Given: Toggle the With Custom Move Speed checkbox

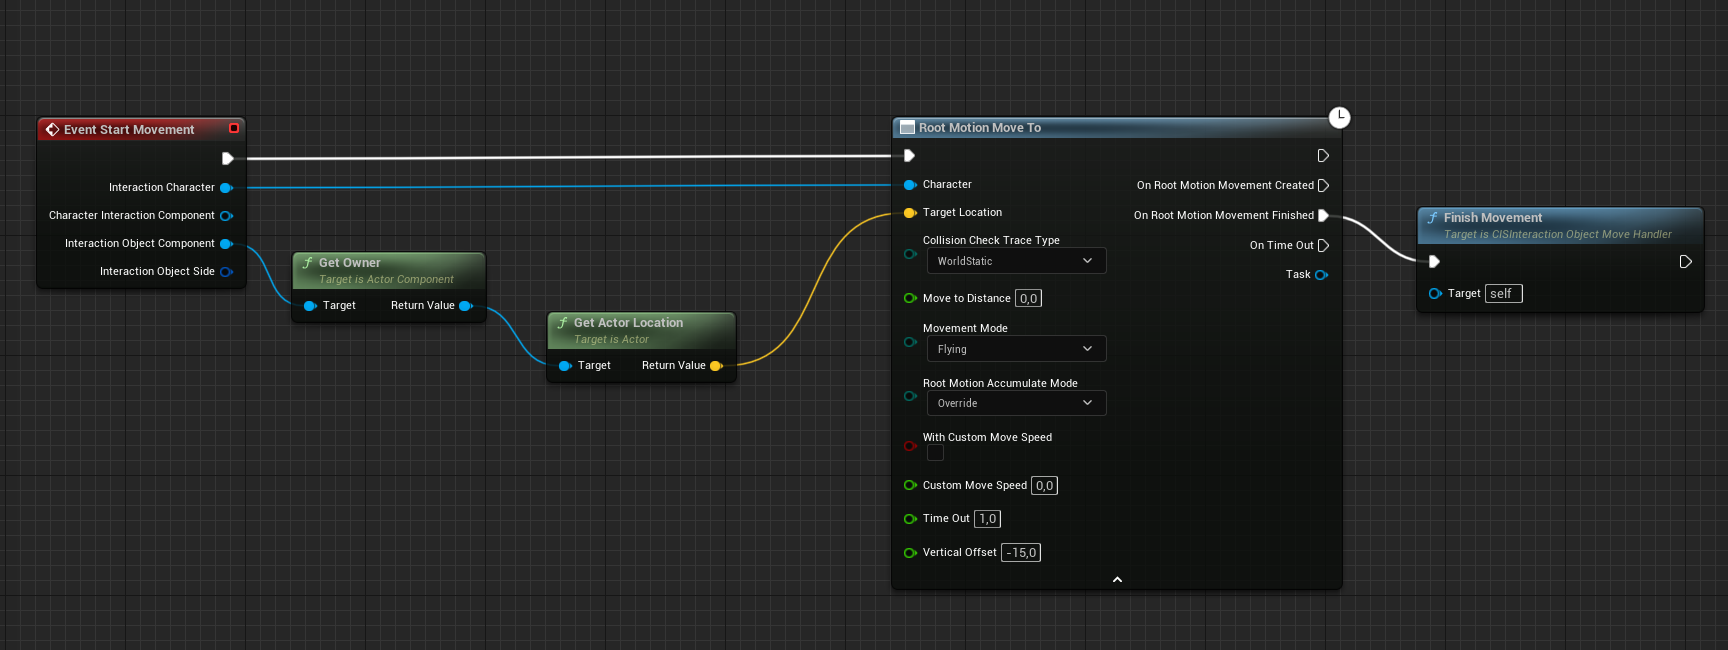Looking at the screenshot, I should click(x=935, y=453).
